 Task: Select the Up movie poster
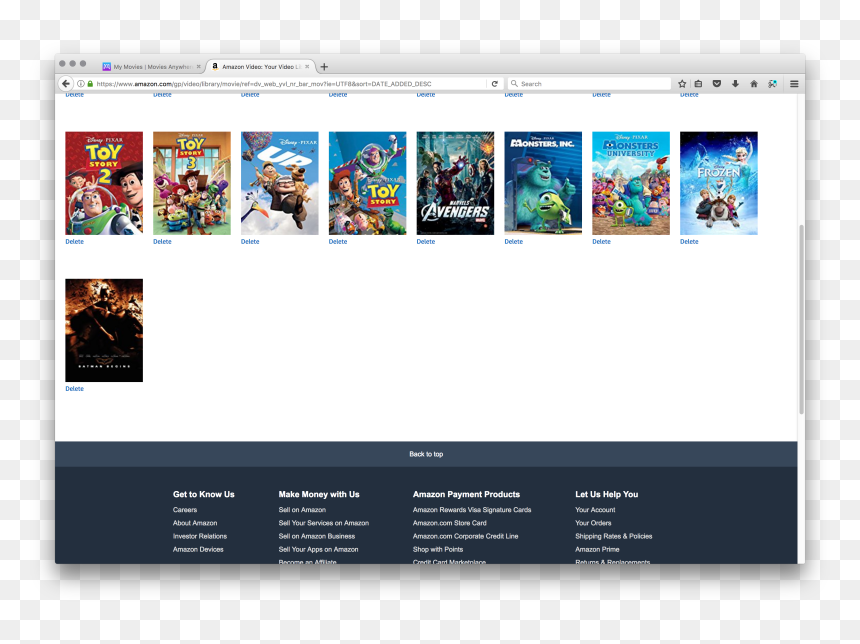click(x=280, y=183)
